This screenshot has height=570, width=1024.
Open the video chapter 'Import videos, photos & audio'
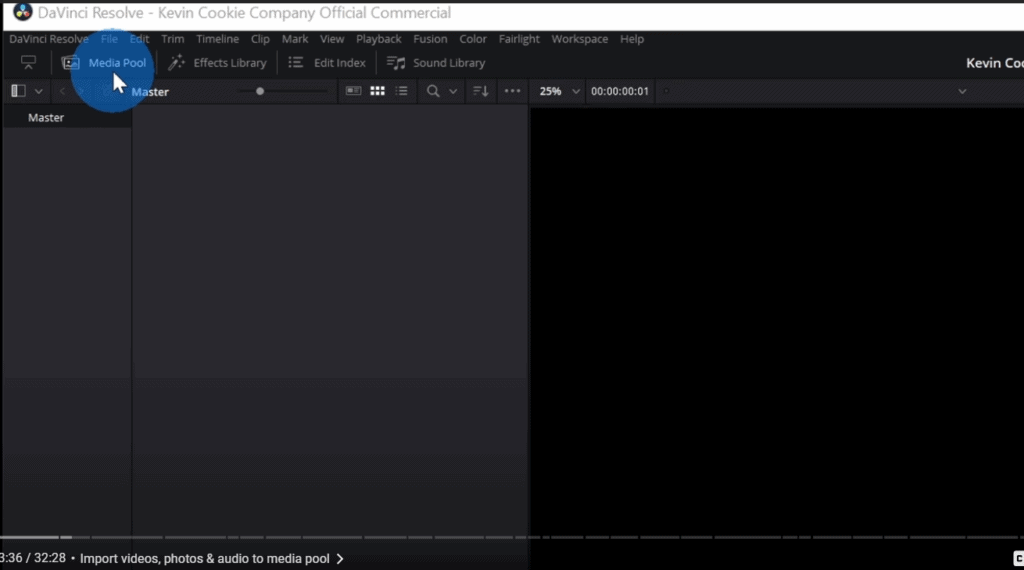[x=204, y=558]
